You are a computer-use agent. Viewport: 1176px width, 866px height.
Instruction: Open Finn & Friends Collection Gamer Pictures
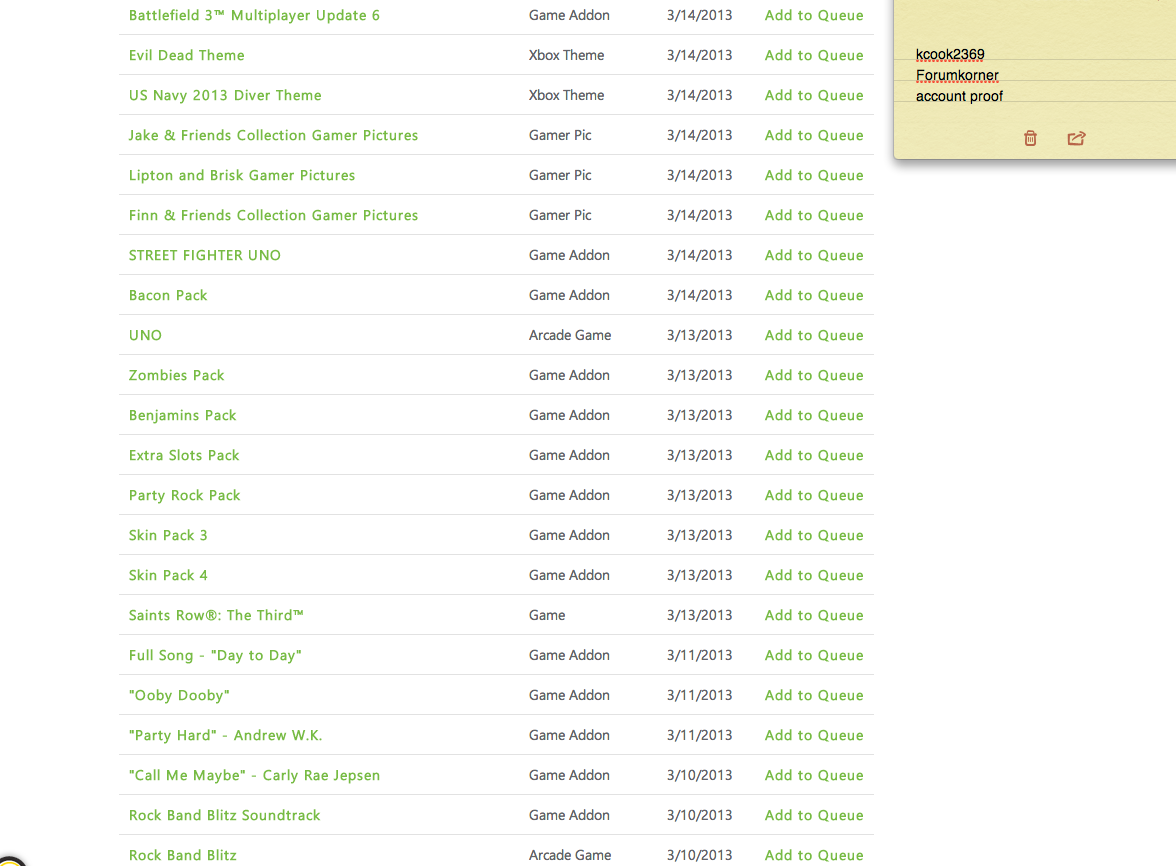pos(273,215)
